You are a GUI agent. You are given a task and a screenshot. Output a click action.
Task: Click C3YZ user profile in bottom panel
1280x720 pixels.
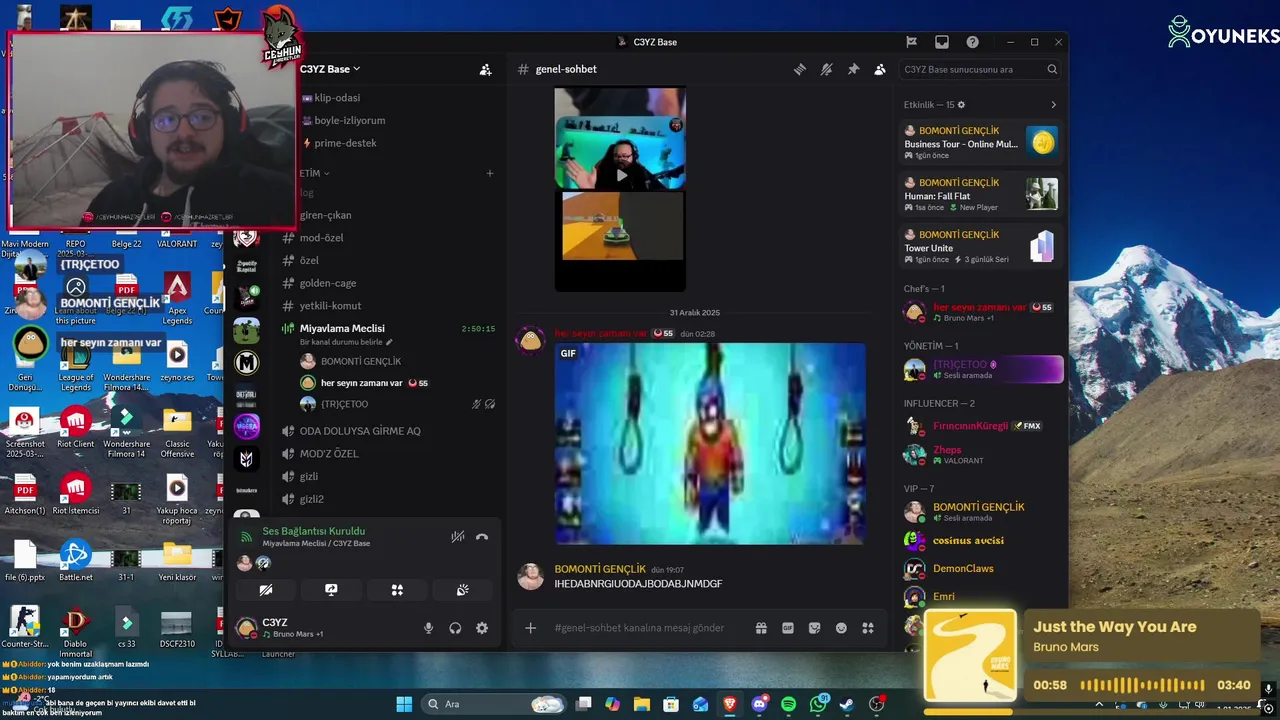click(x=280, y=628)
